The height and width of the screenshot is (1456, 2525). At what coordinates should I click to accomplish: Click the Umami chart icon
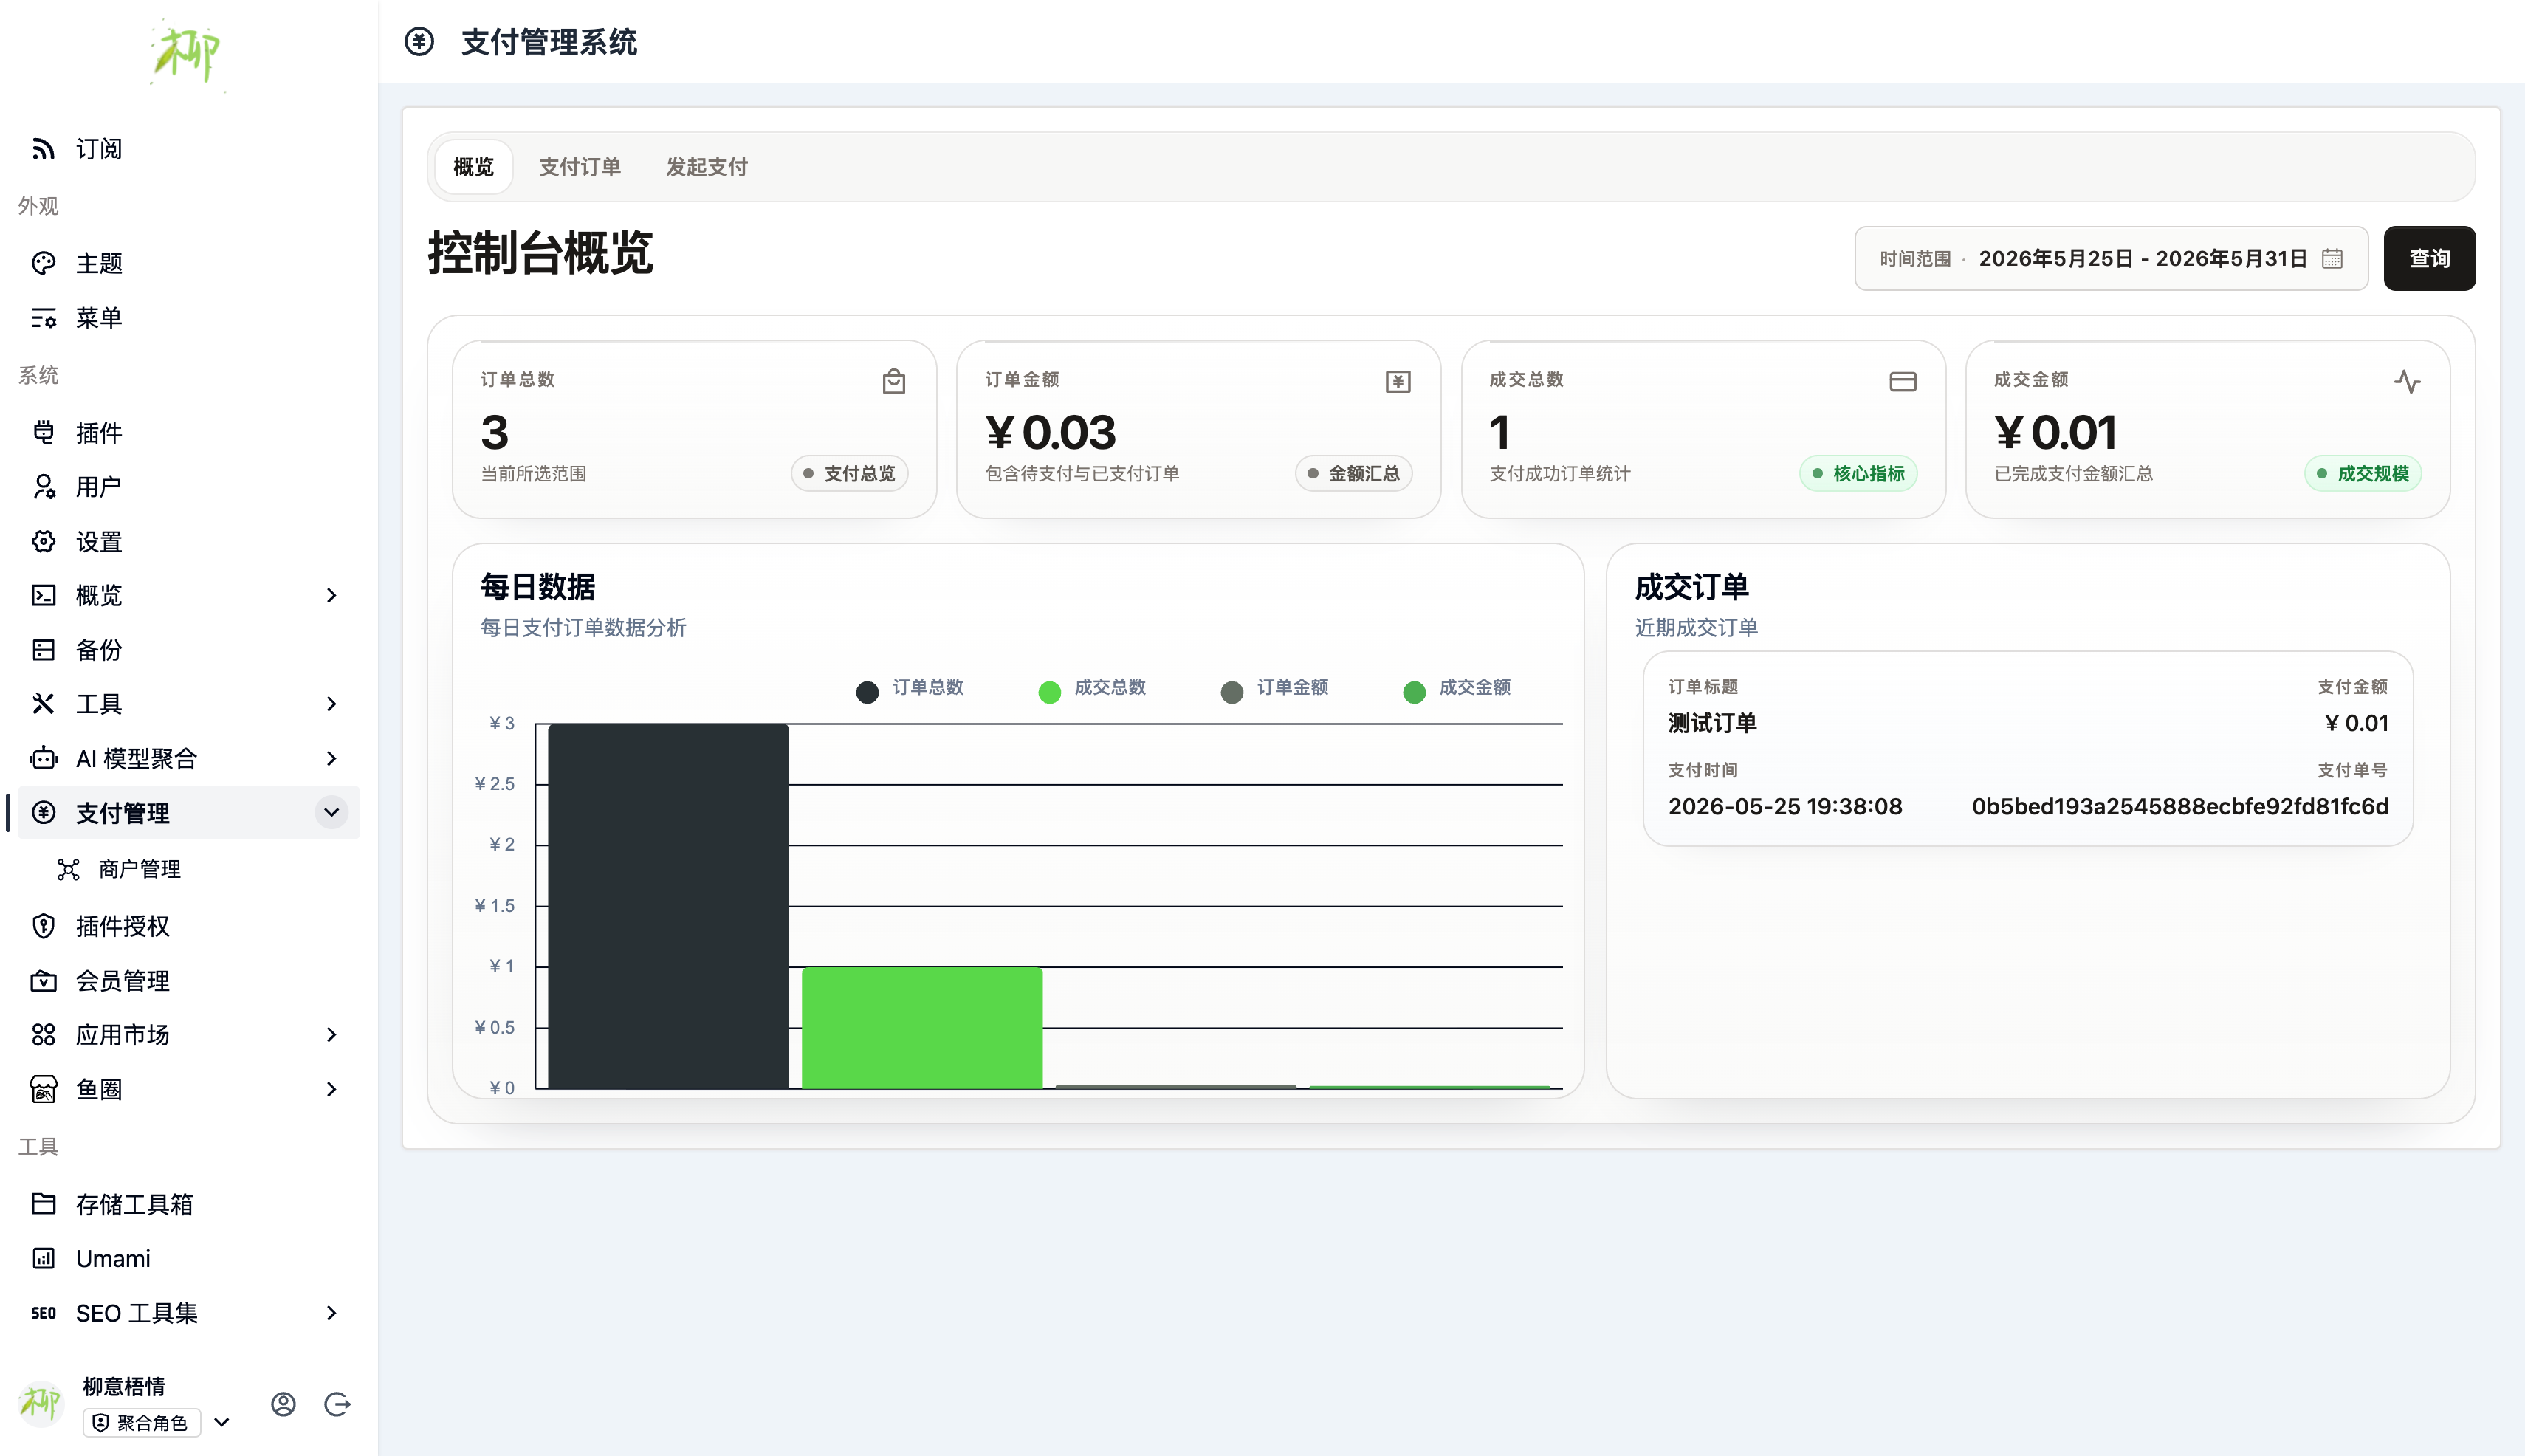(x=43, y=1258)
